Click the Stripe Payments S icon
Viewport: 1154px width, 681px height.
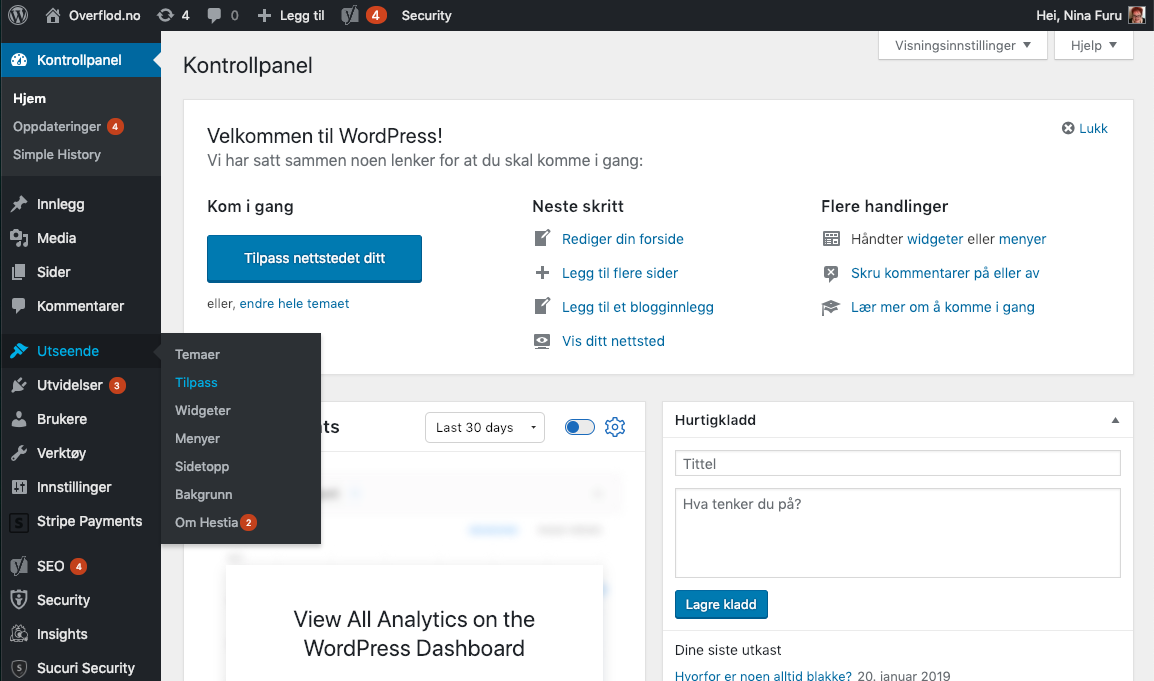pyautogui.click(x=19, y=522)
